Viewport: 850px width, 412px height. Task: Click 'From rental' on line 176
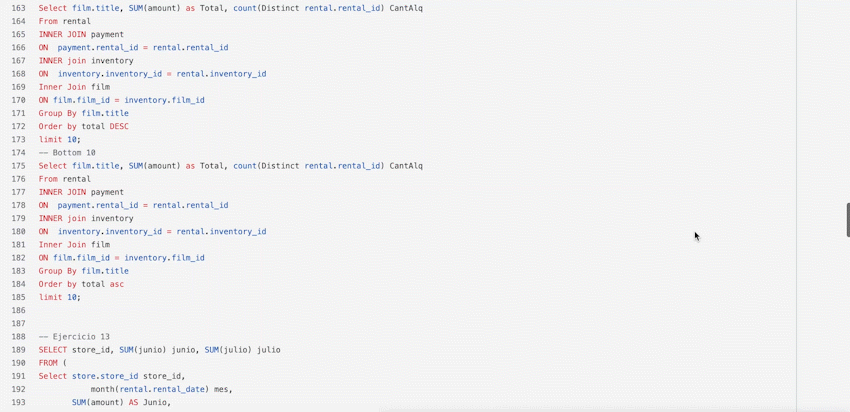(x=64, y=179)
